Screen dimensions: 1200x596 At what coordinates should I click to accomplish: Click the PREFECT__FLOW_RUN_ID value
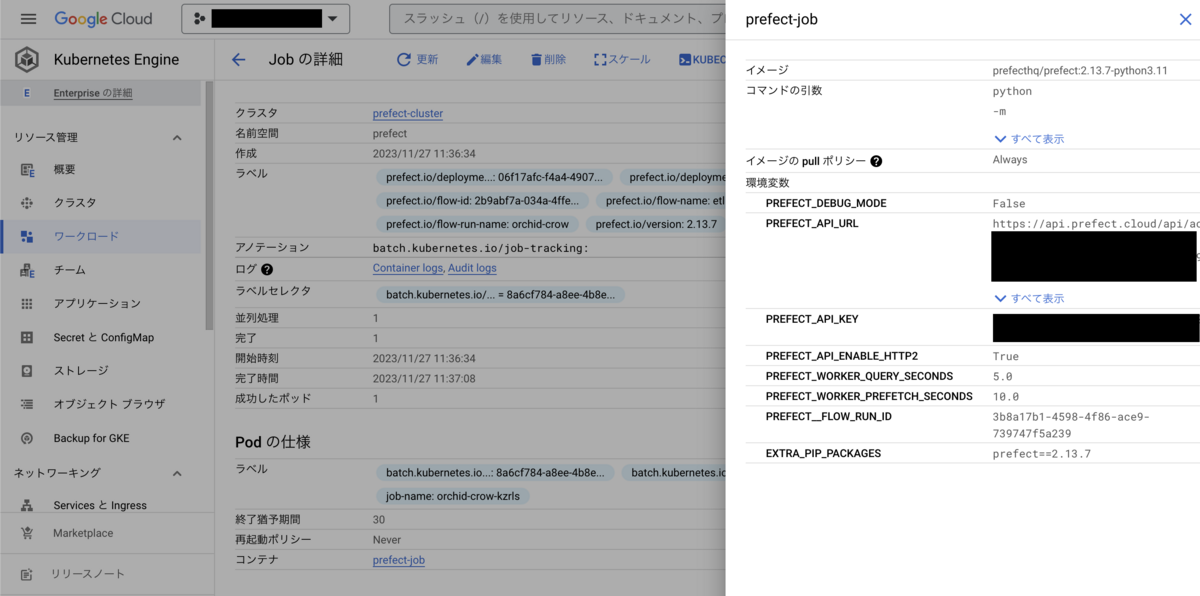pyautogui.click(x=1071, y=425)
